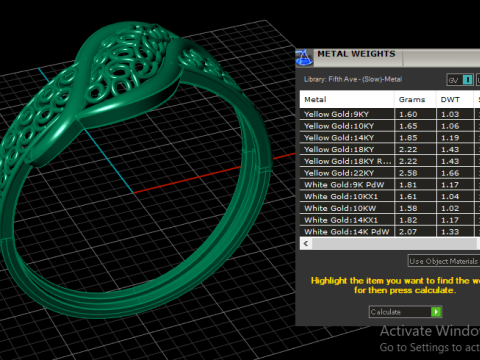Click Grams value 1.82 for 14KX1

tap(408, 220)
